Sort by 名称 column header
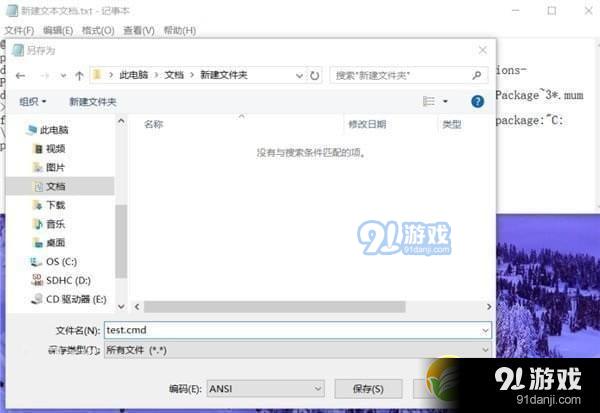 click(153, 124)
